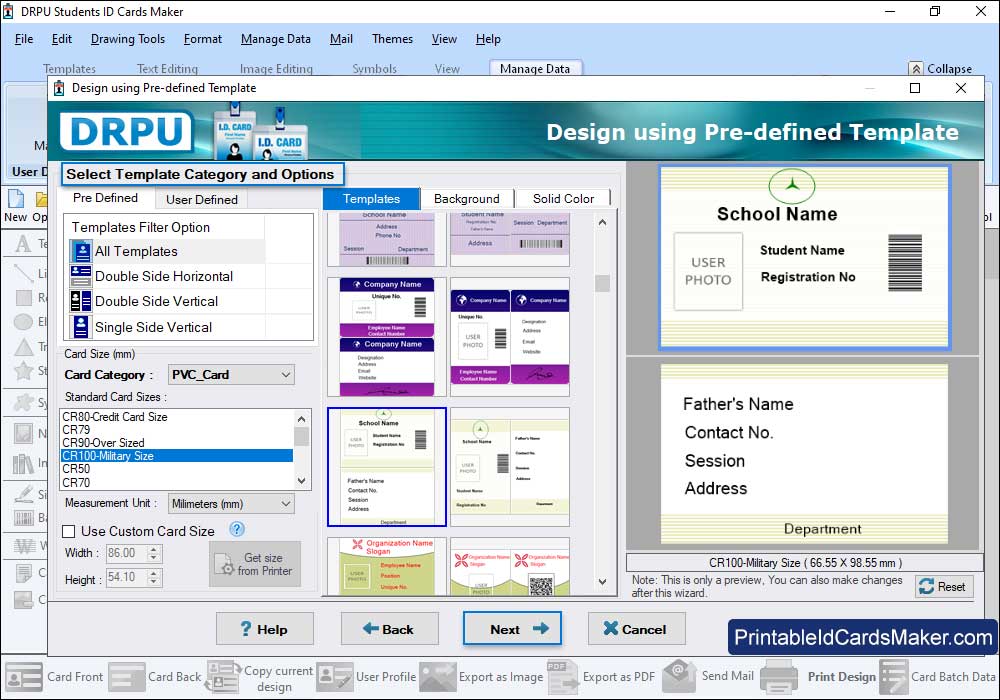This screenshot has height=700, width=1000.
Task: Click the Export as Image icon
Action: tap(438, 677)
